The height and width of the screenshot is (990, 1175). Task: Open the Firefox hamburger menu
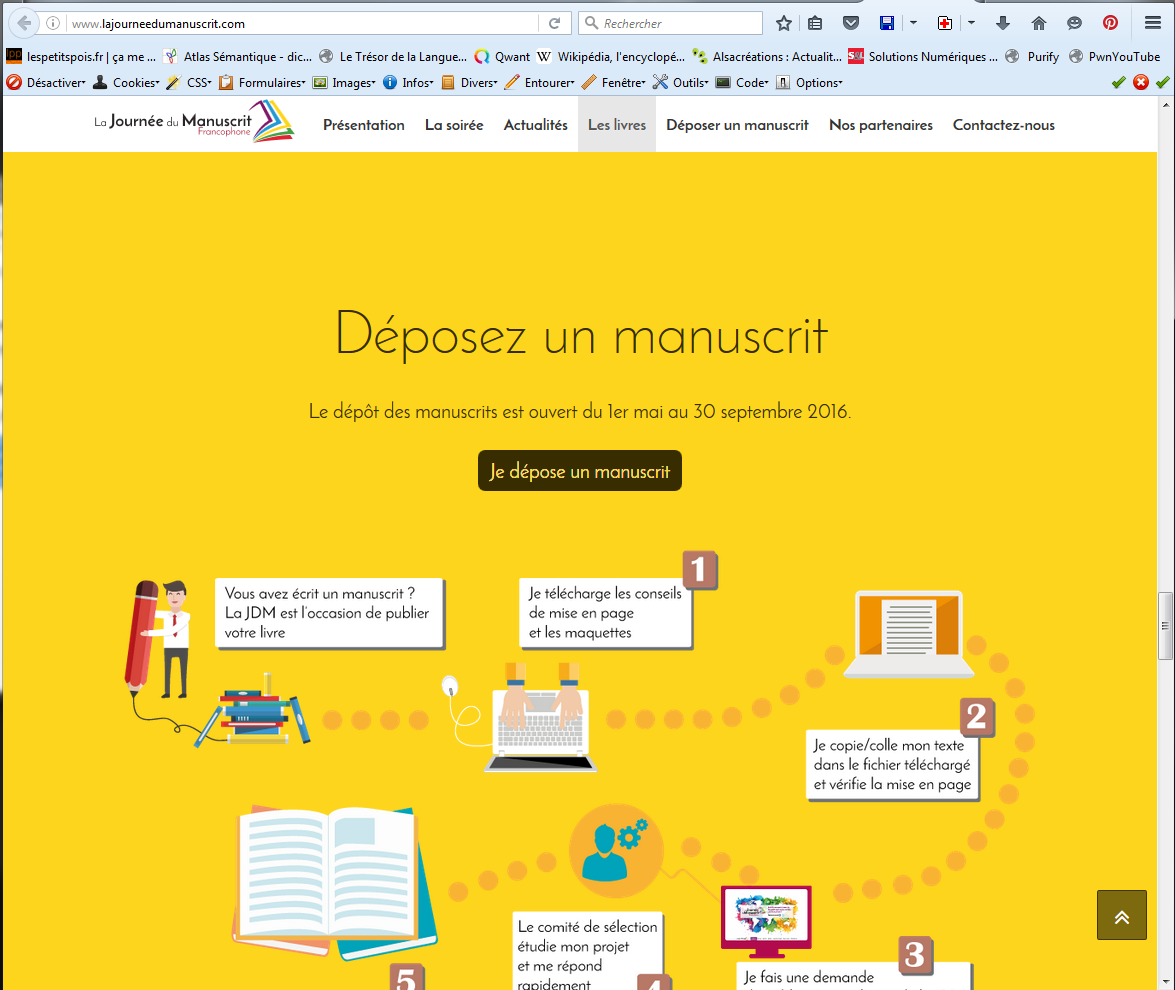click(x=1152, y=23)
